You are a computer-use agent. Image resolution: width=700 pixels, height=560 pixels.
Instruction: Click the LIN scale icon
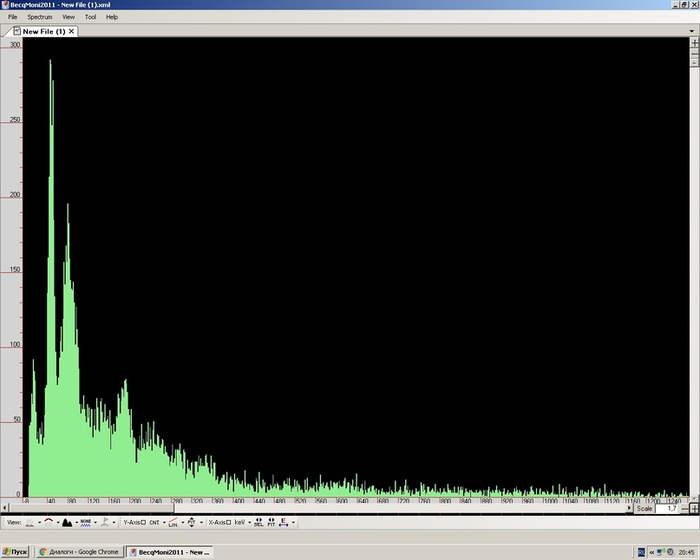coord(173,522)
